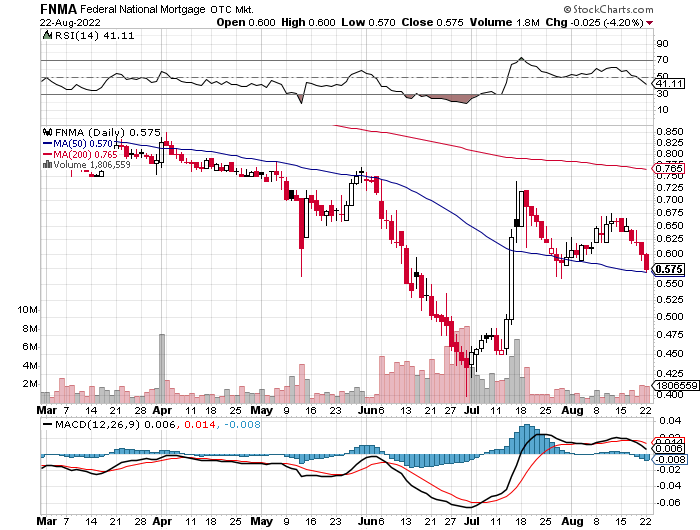Click the Jul label under price chart
700x530 pixels.
point(471,410)
